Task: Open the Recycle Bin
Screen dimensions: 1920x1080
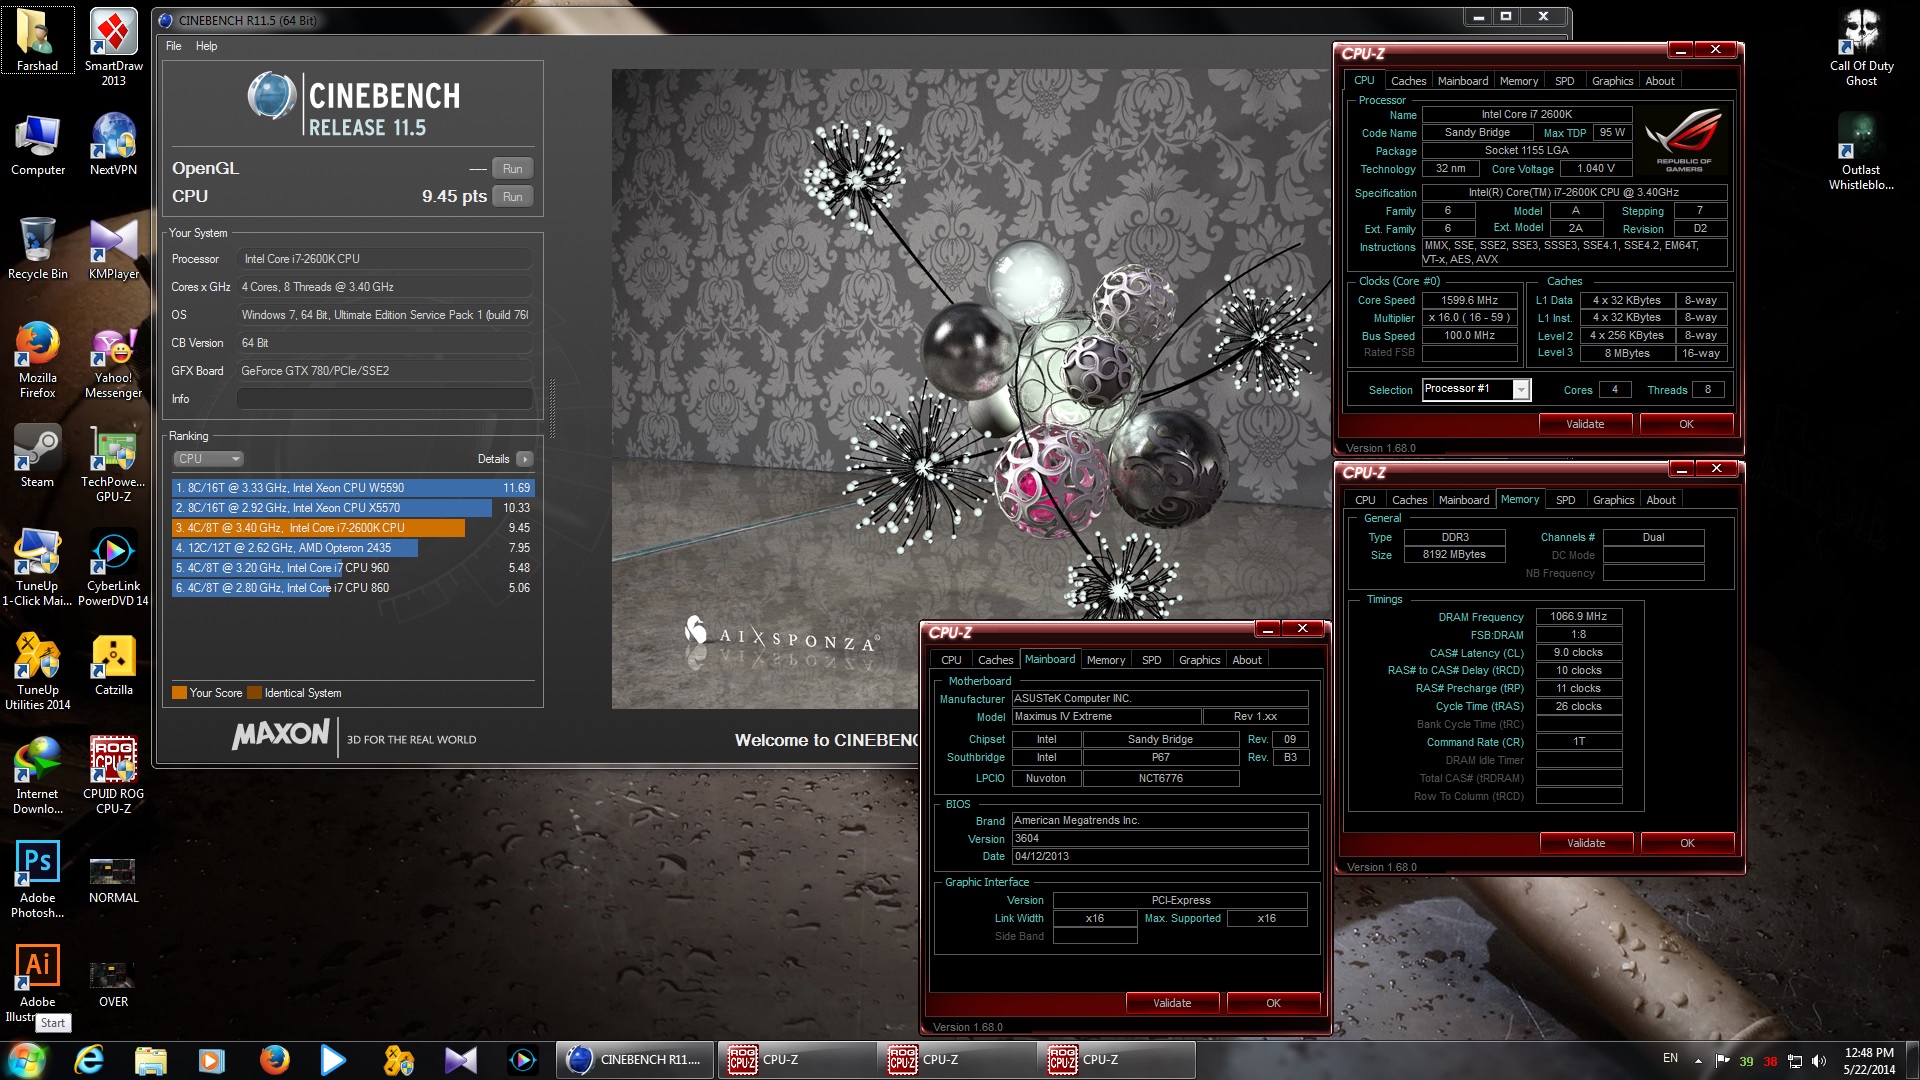Action: [x=37, y=249]
